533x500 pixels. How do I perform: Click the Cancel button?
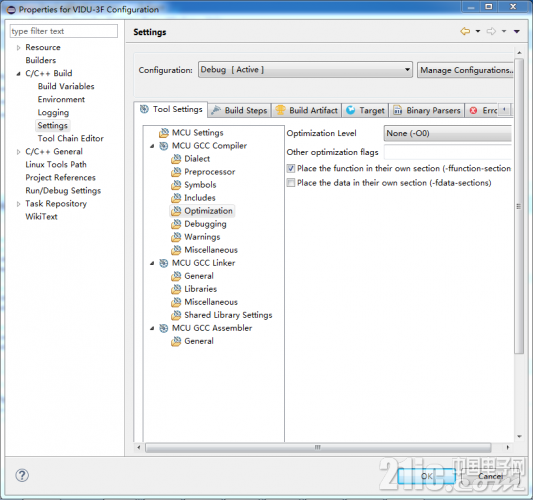point(491,476)
